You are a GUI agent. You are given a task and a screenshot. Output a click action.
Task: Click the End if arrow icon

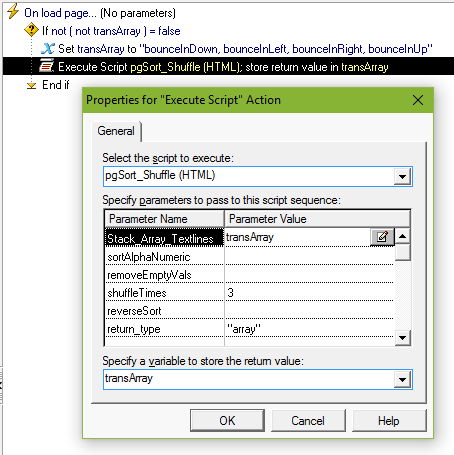pyautogui.click(x=31, y=85)
